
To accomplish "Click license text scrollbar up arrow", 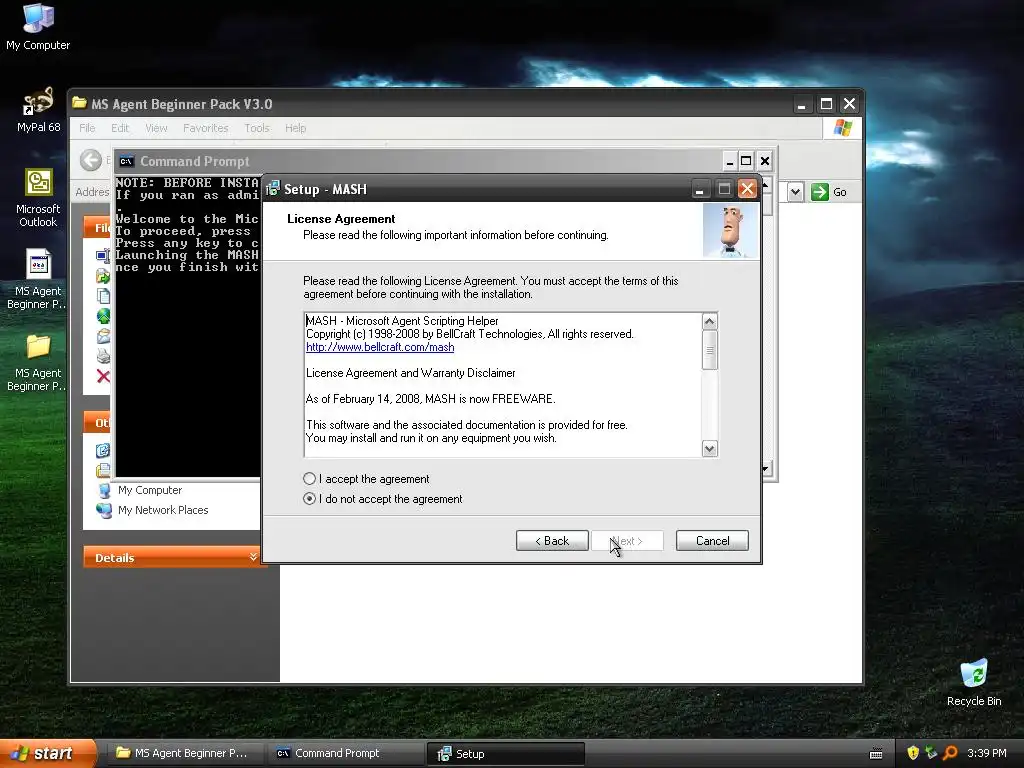I will [x=710, y=321].
